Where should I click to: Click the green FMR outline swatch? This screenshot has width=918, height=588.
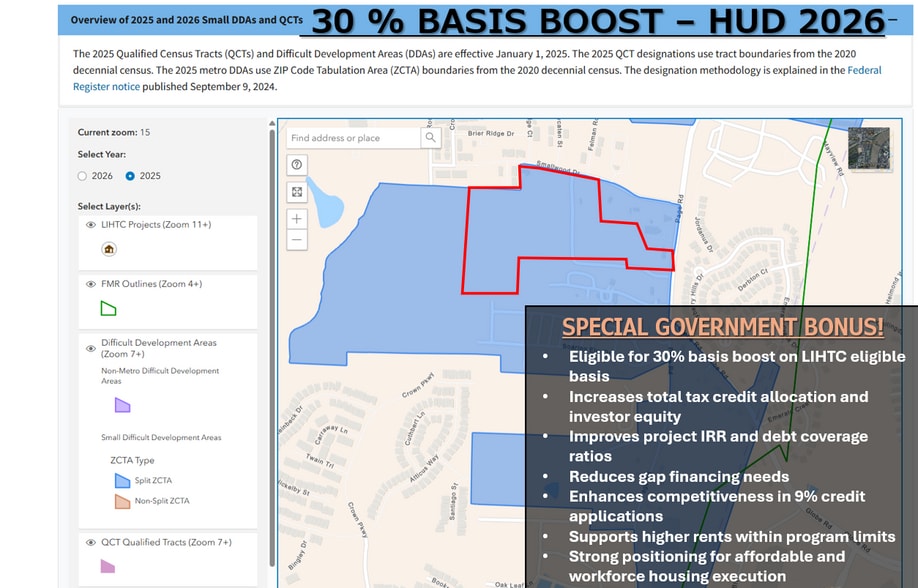[109, 308]
